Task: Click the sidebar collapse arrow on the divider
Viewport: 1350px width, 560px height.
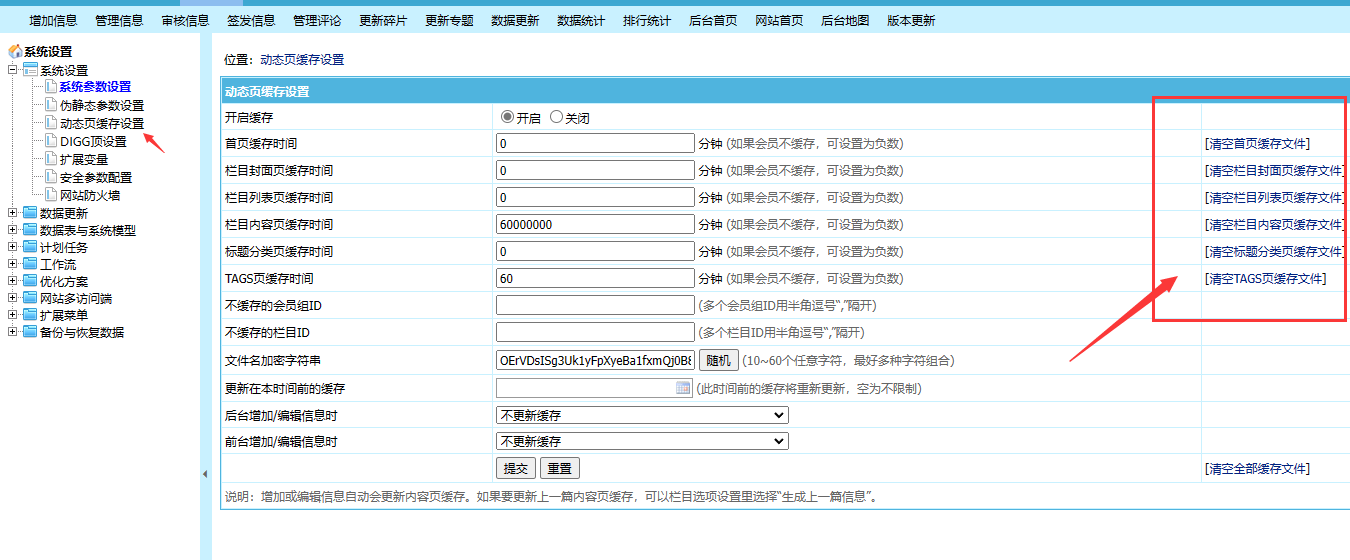Action: coord(205,473)
